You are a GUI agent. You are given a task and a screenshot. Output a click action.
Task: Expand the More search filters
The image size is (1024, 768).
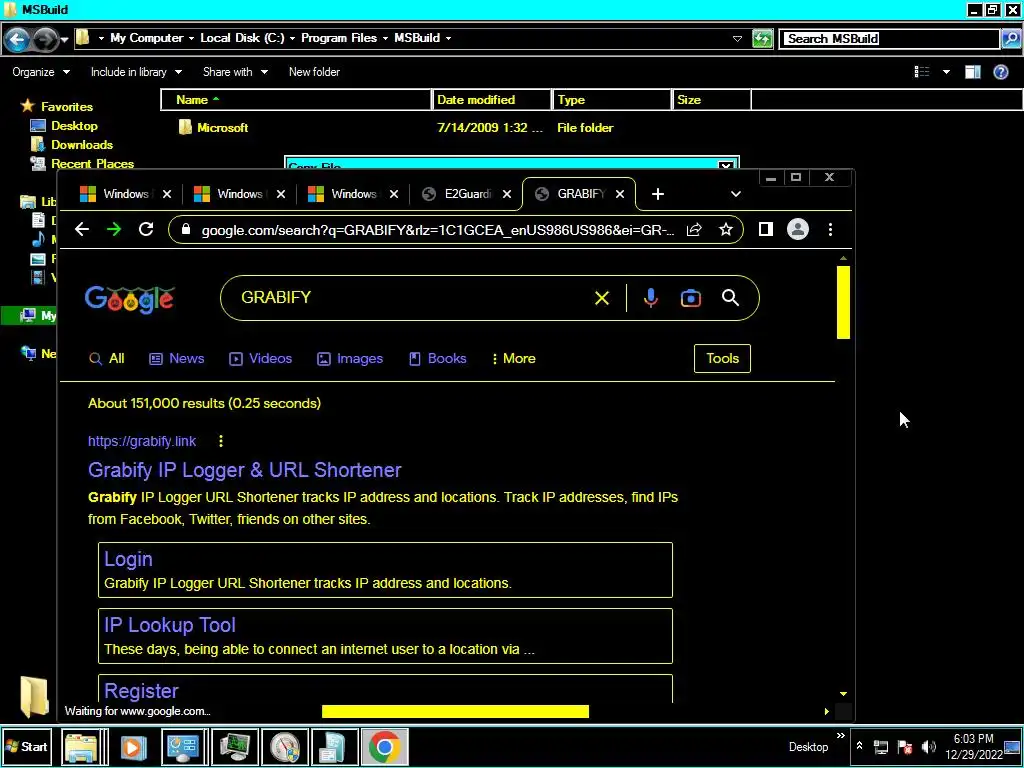click(513, 359)
